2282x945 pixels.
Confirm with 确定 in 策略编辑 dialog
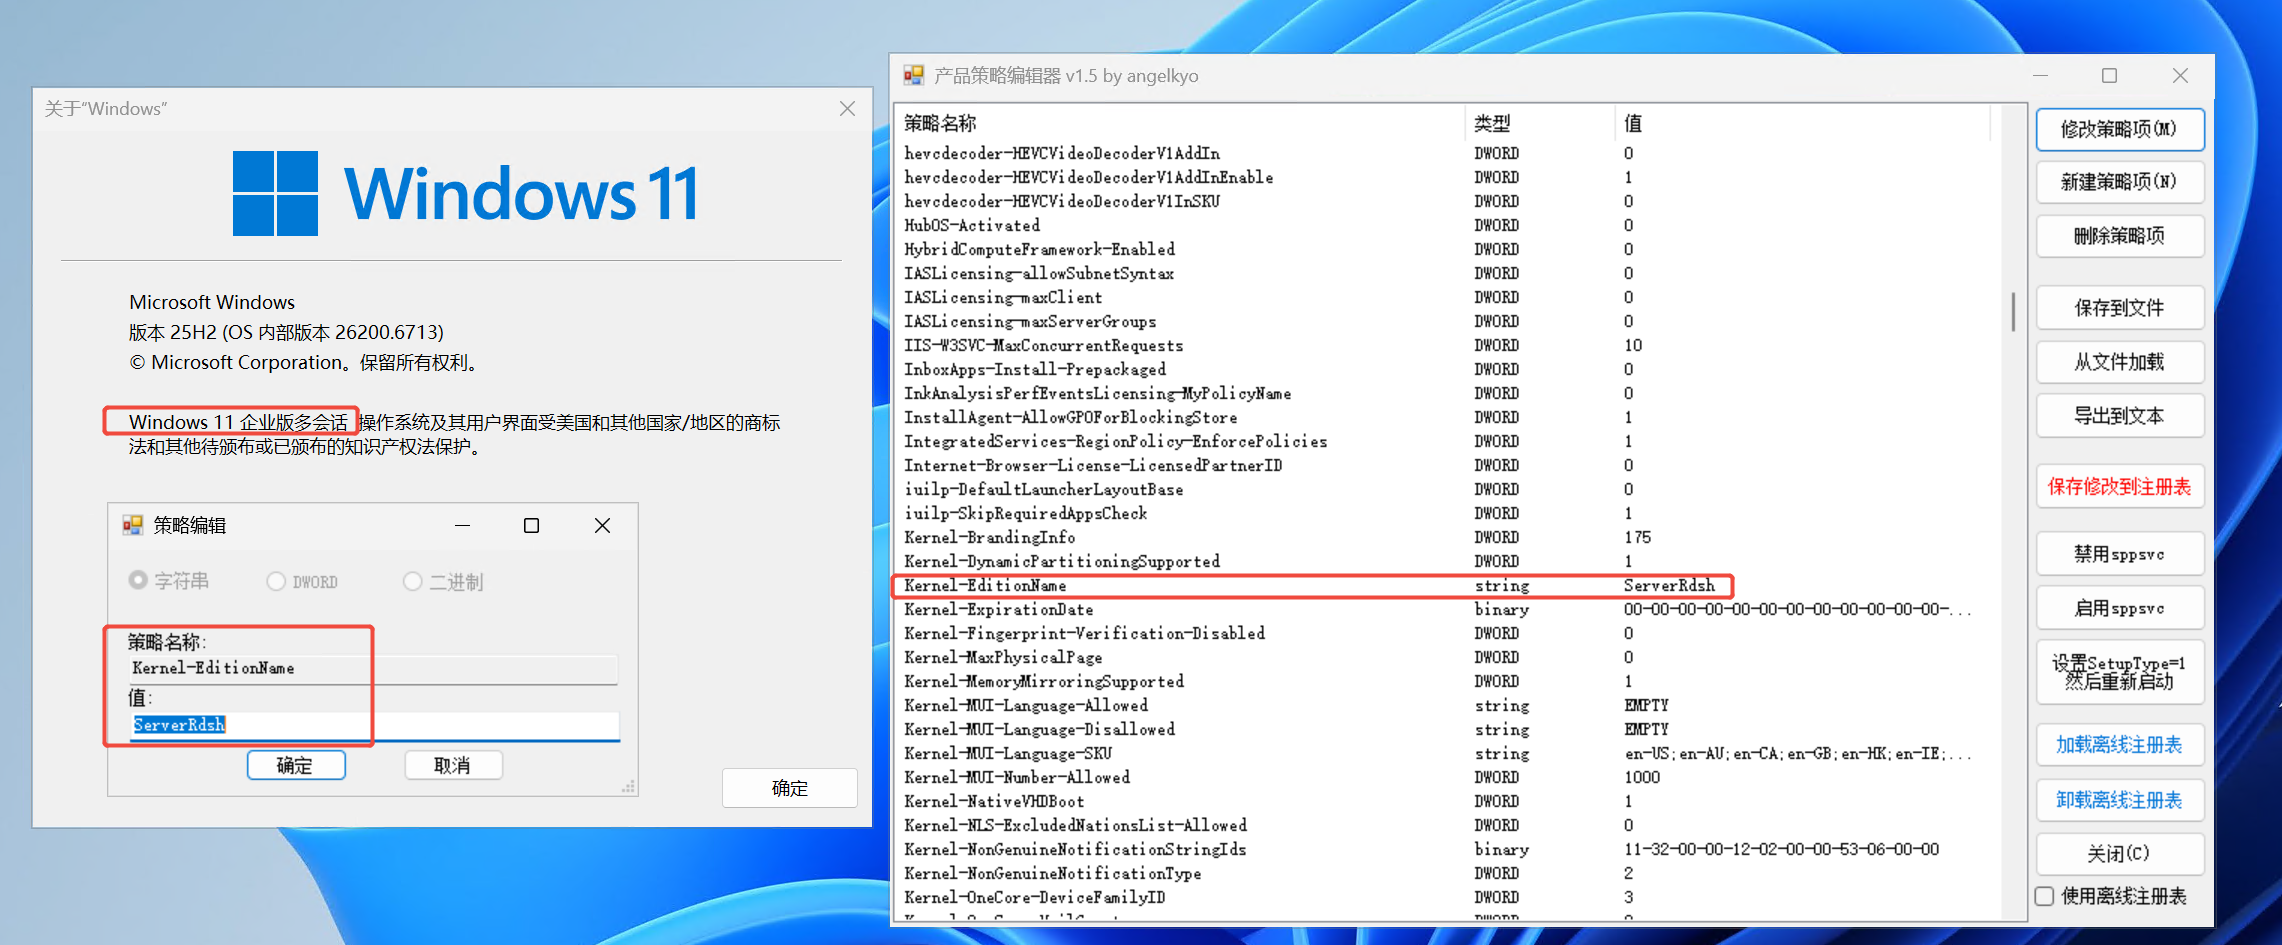pos(296,765)
